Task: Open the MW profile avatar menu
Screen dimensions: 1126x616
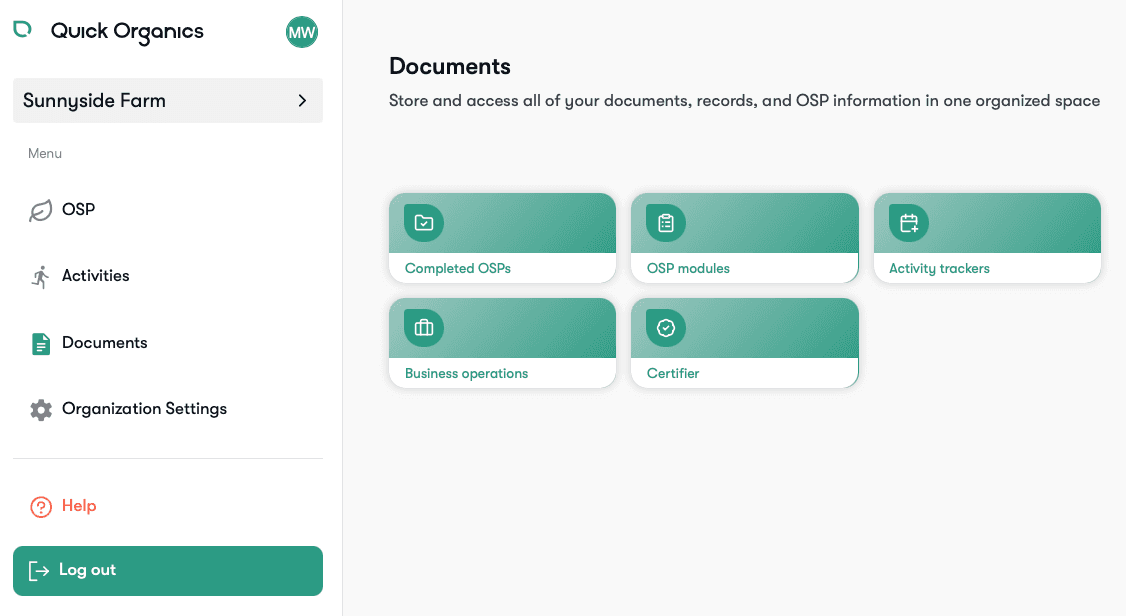Action: pos(302,32)
